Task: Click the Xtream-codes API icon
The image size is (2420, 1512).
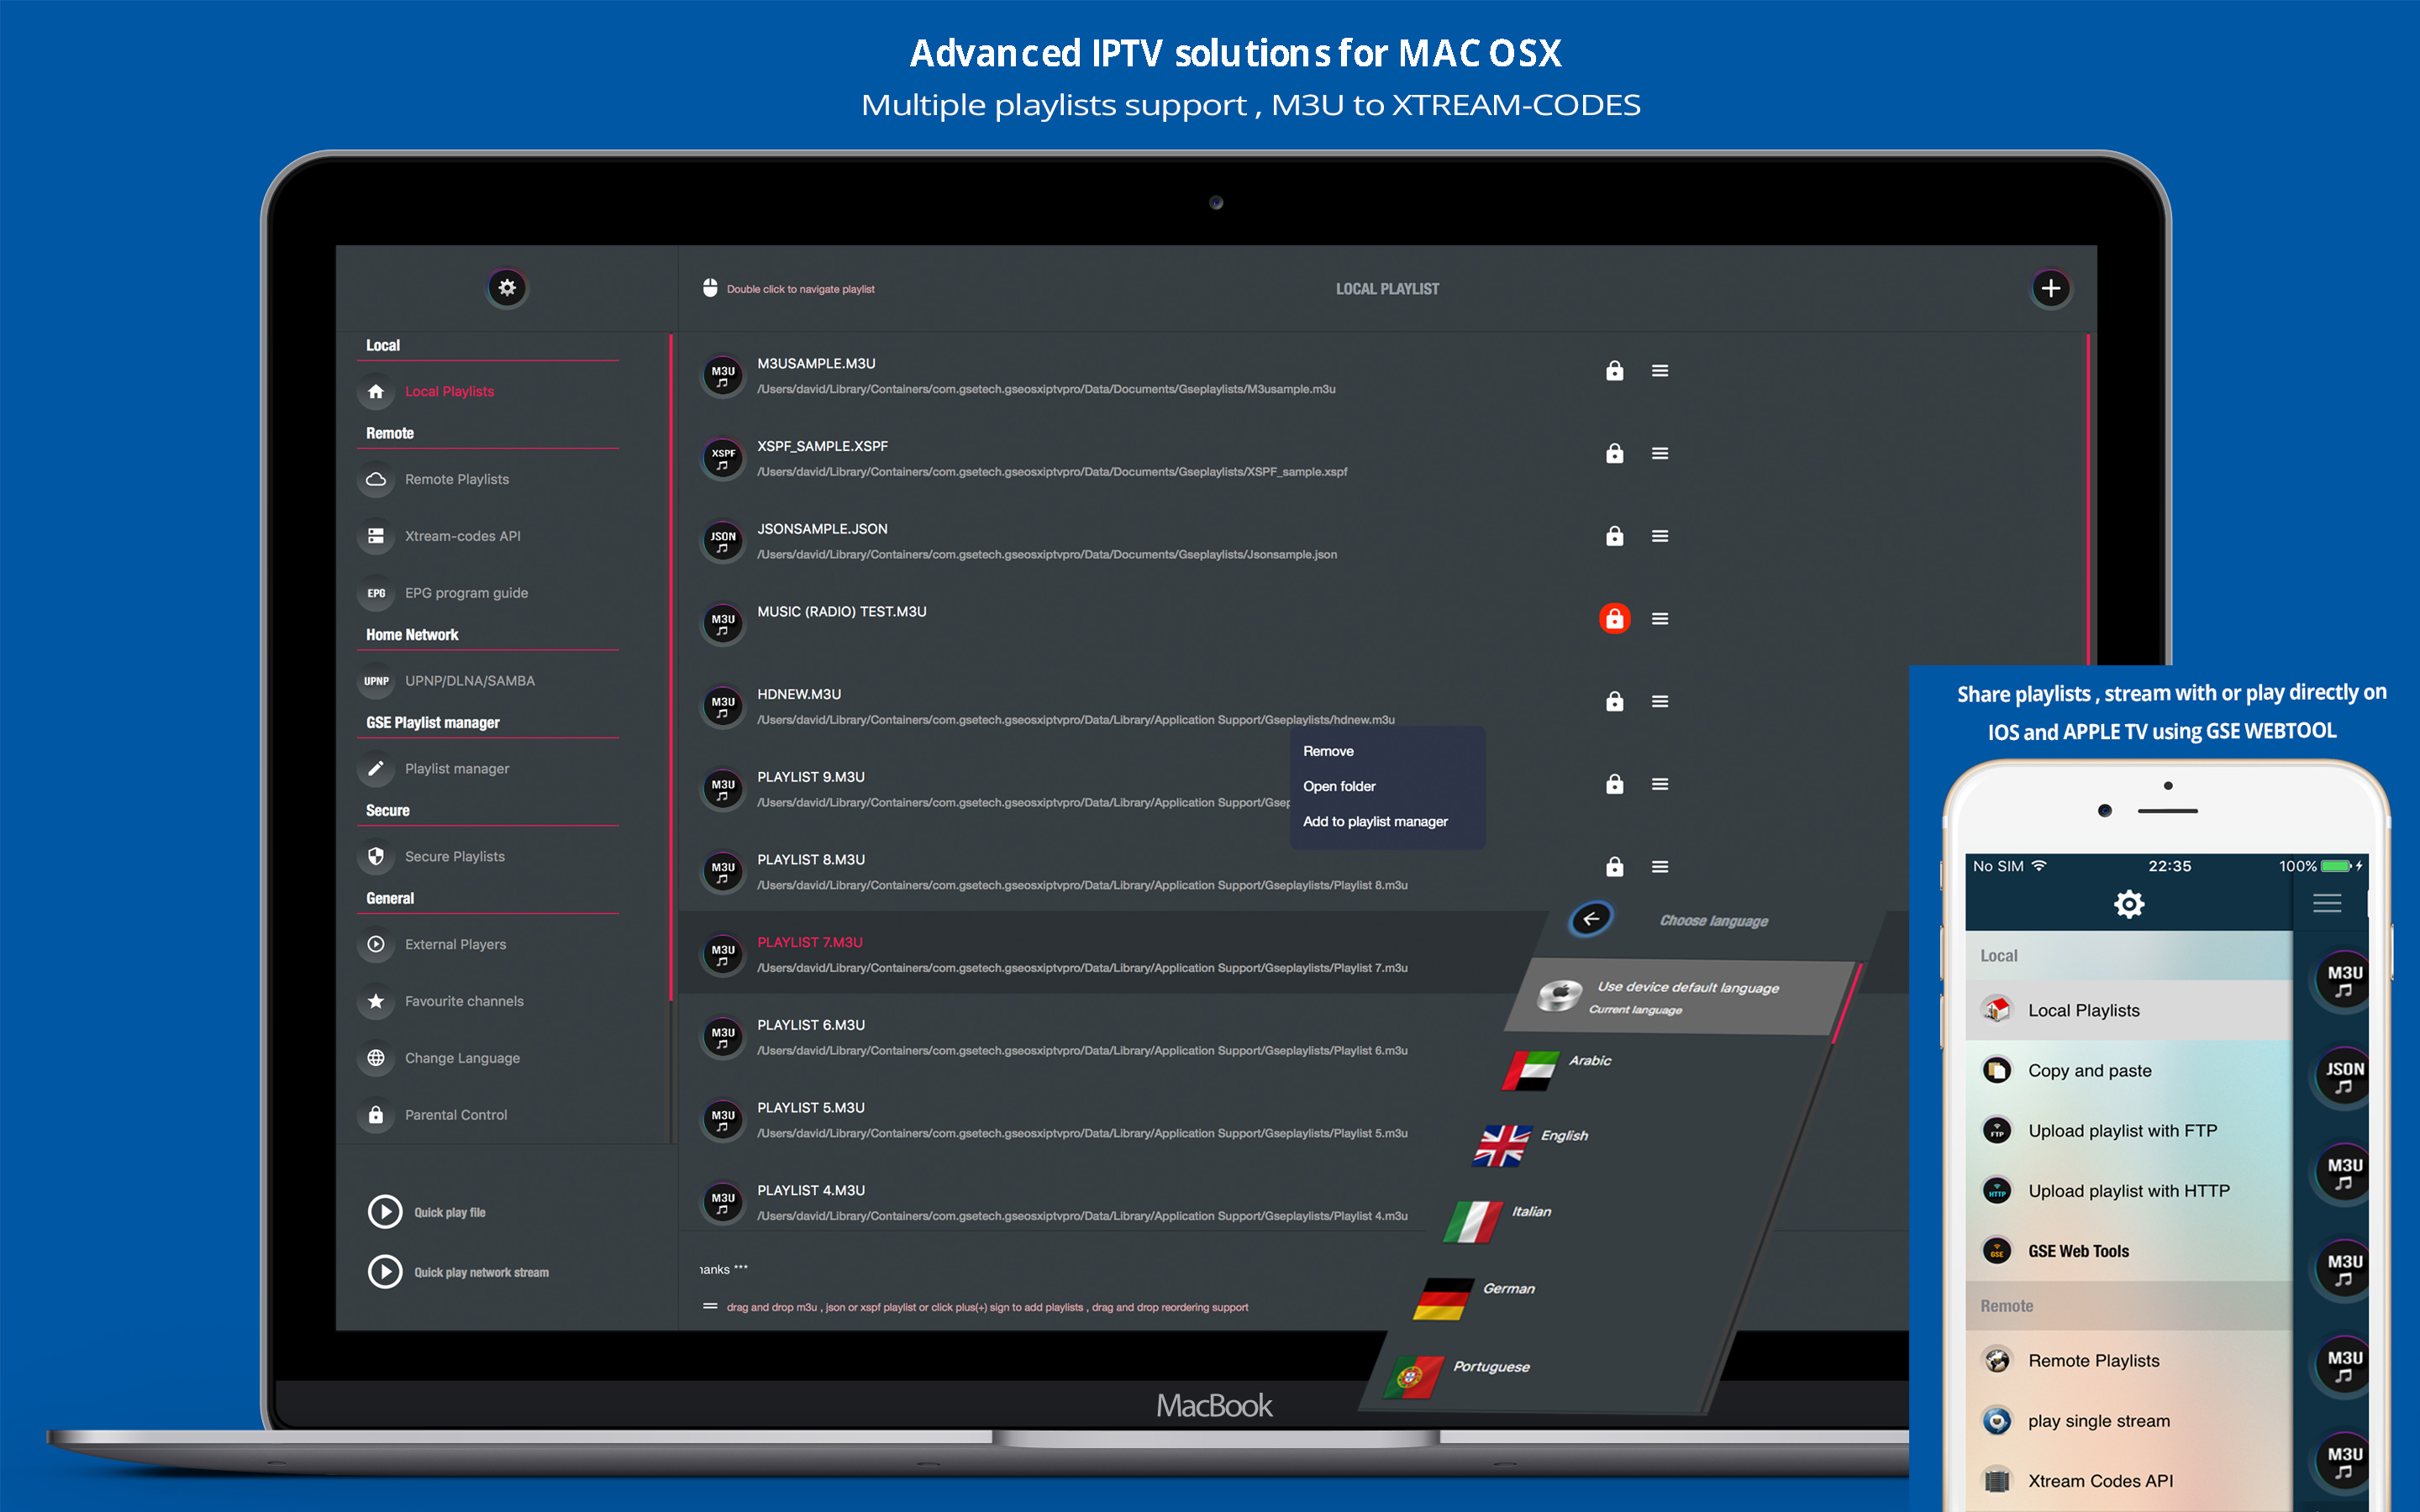Action: click(x=378, y=535)
